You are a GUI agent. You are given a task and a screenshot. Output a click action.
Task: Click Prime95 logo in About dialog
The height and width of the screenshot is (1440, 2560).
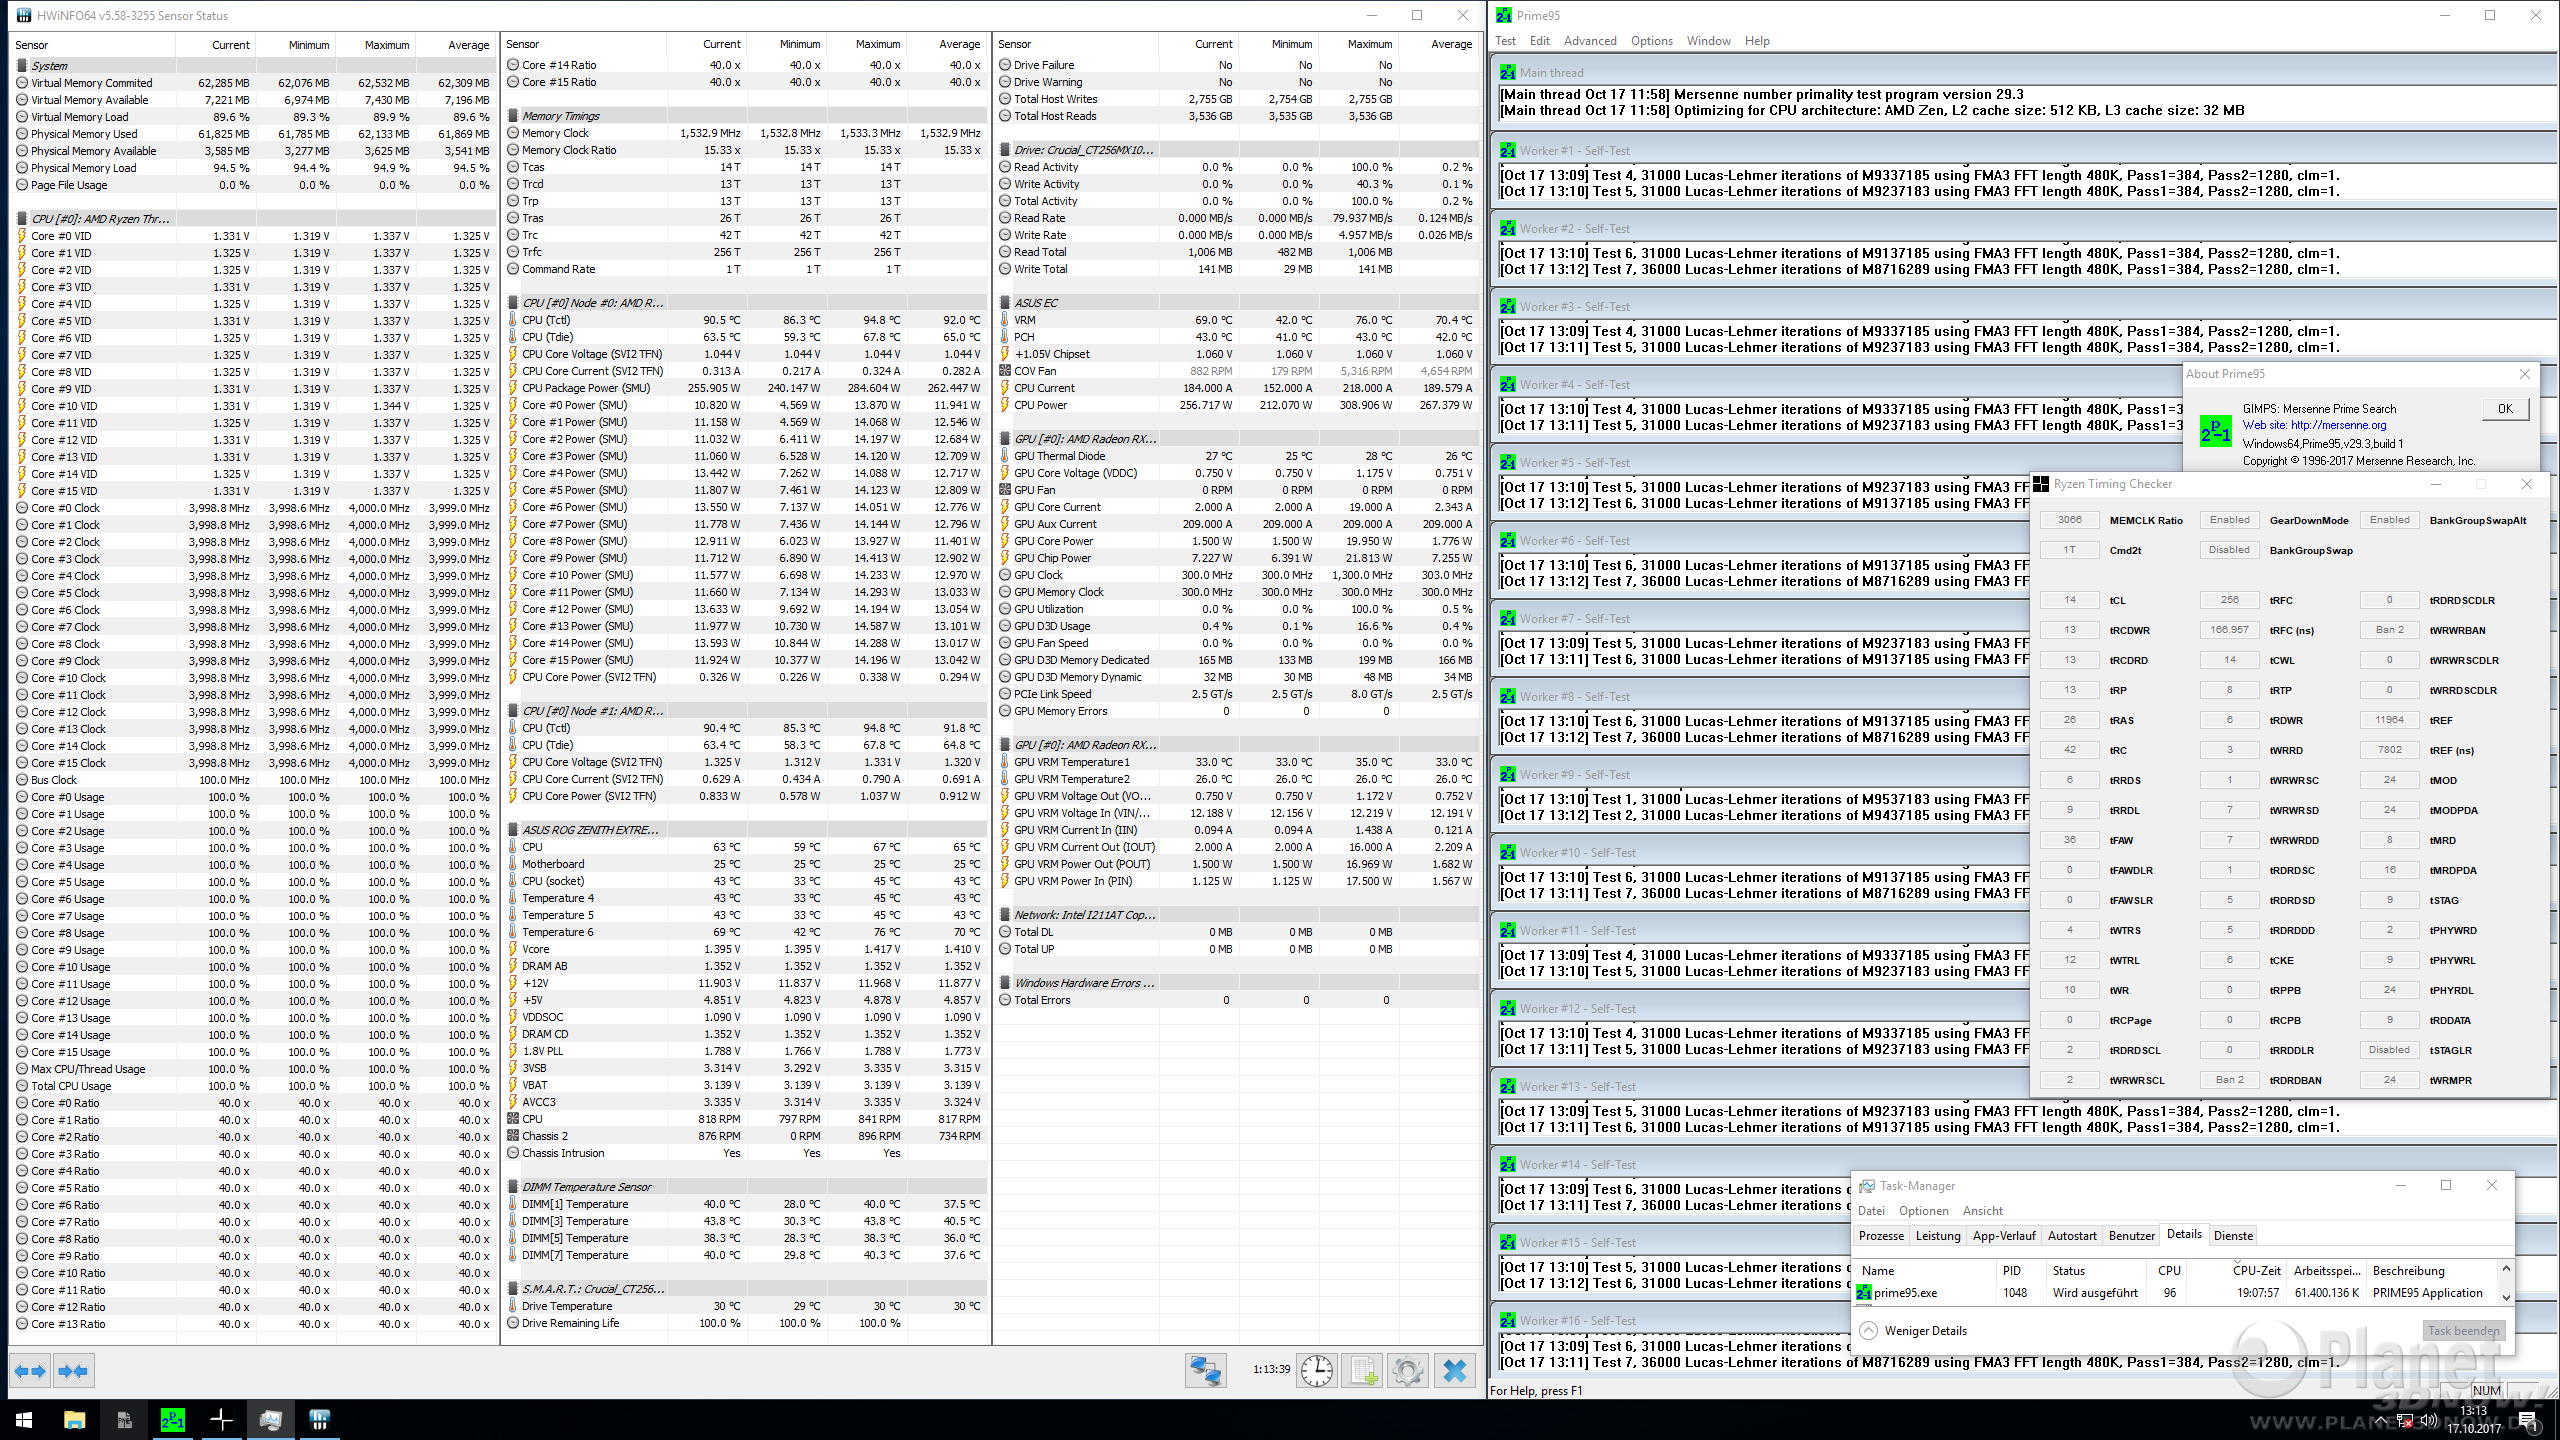click(x=2215, y=433)
